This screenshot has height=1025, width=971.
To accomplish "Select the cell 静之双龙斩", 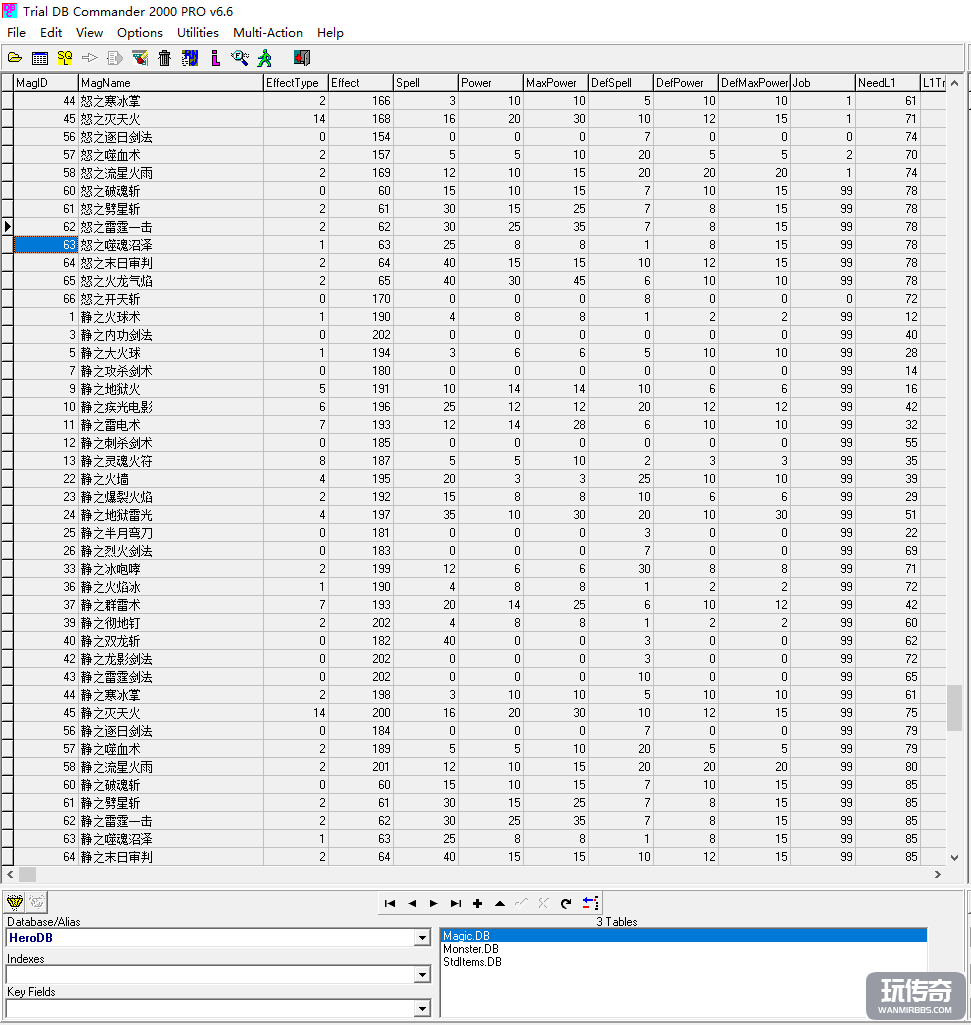I will (x=171, y=641).
